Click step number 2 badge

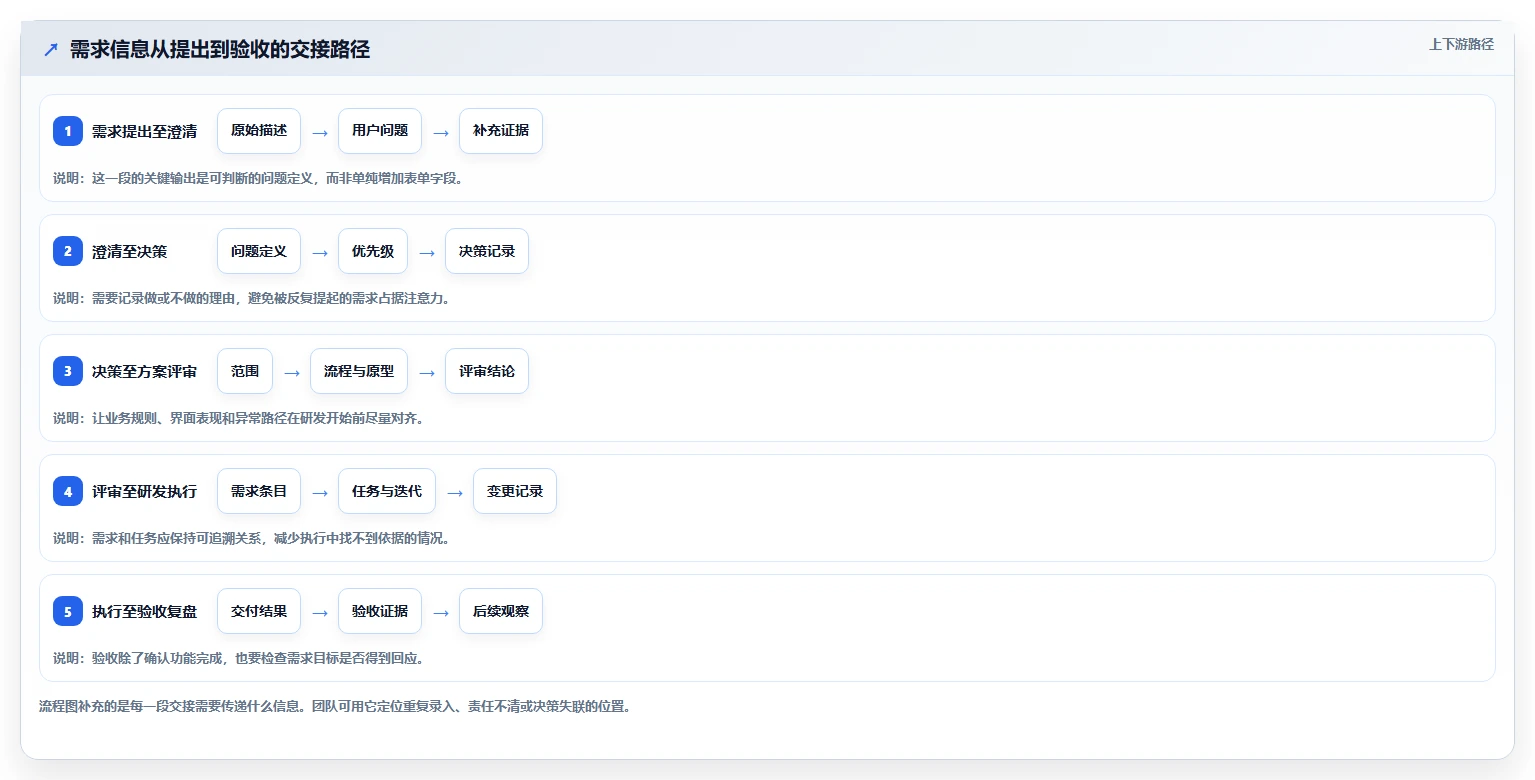click(68, 251)
